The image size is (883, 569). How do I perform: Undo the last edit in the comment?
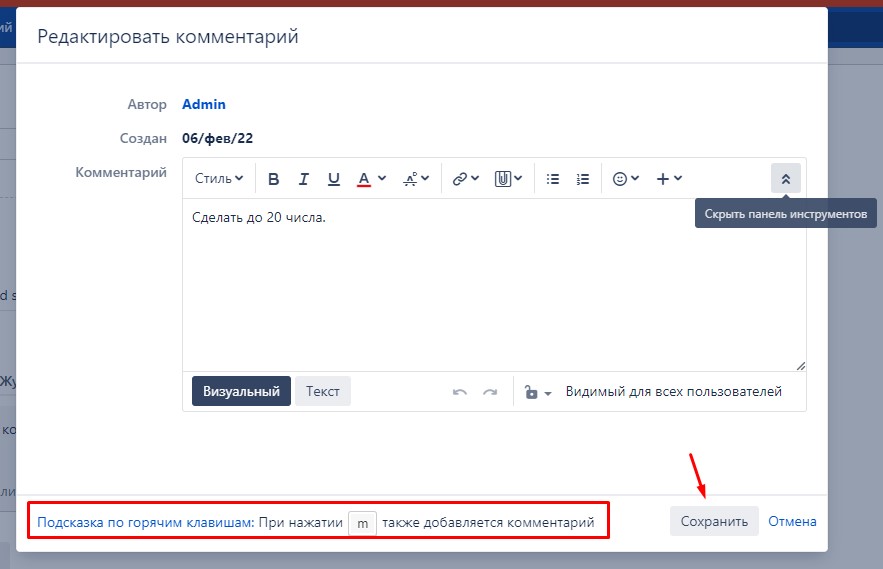pos(460,392)
